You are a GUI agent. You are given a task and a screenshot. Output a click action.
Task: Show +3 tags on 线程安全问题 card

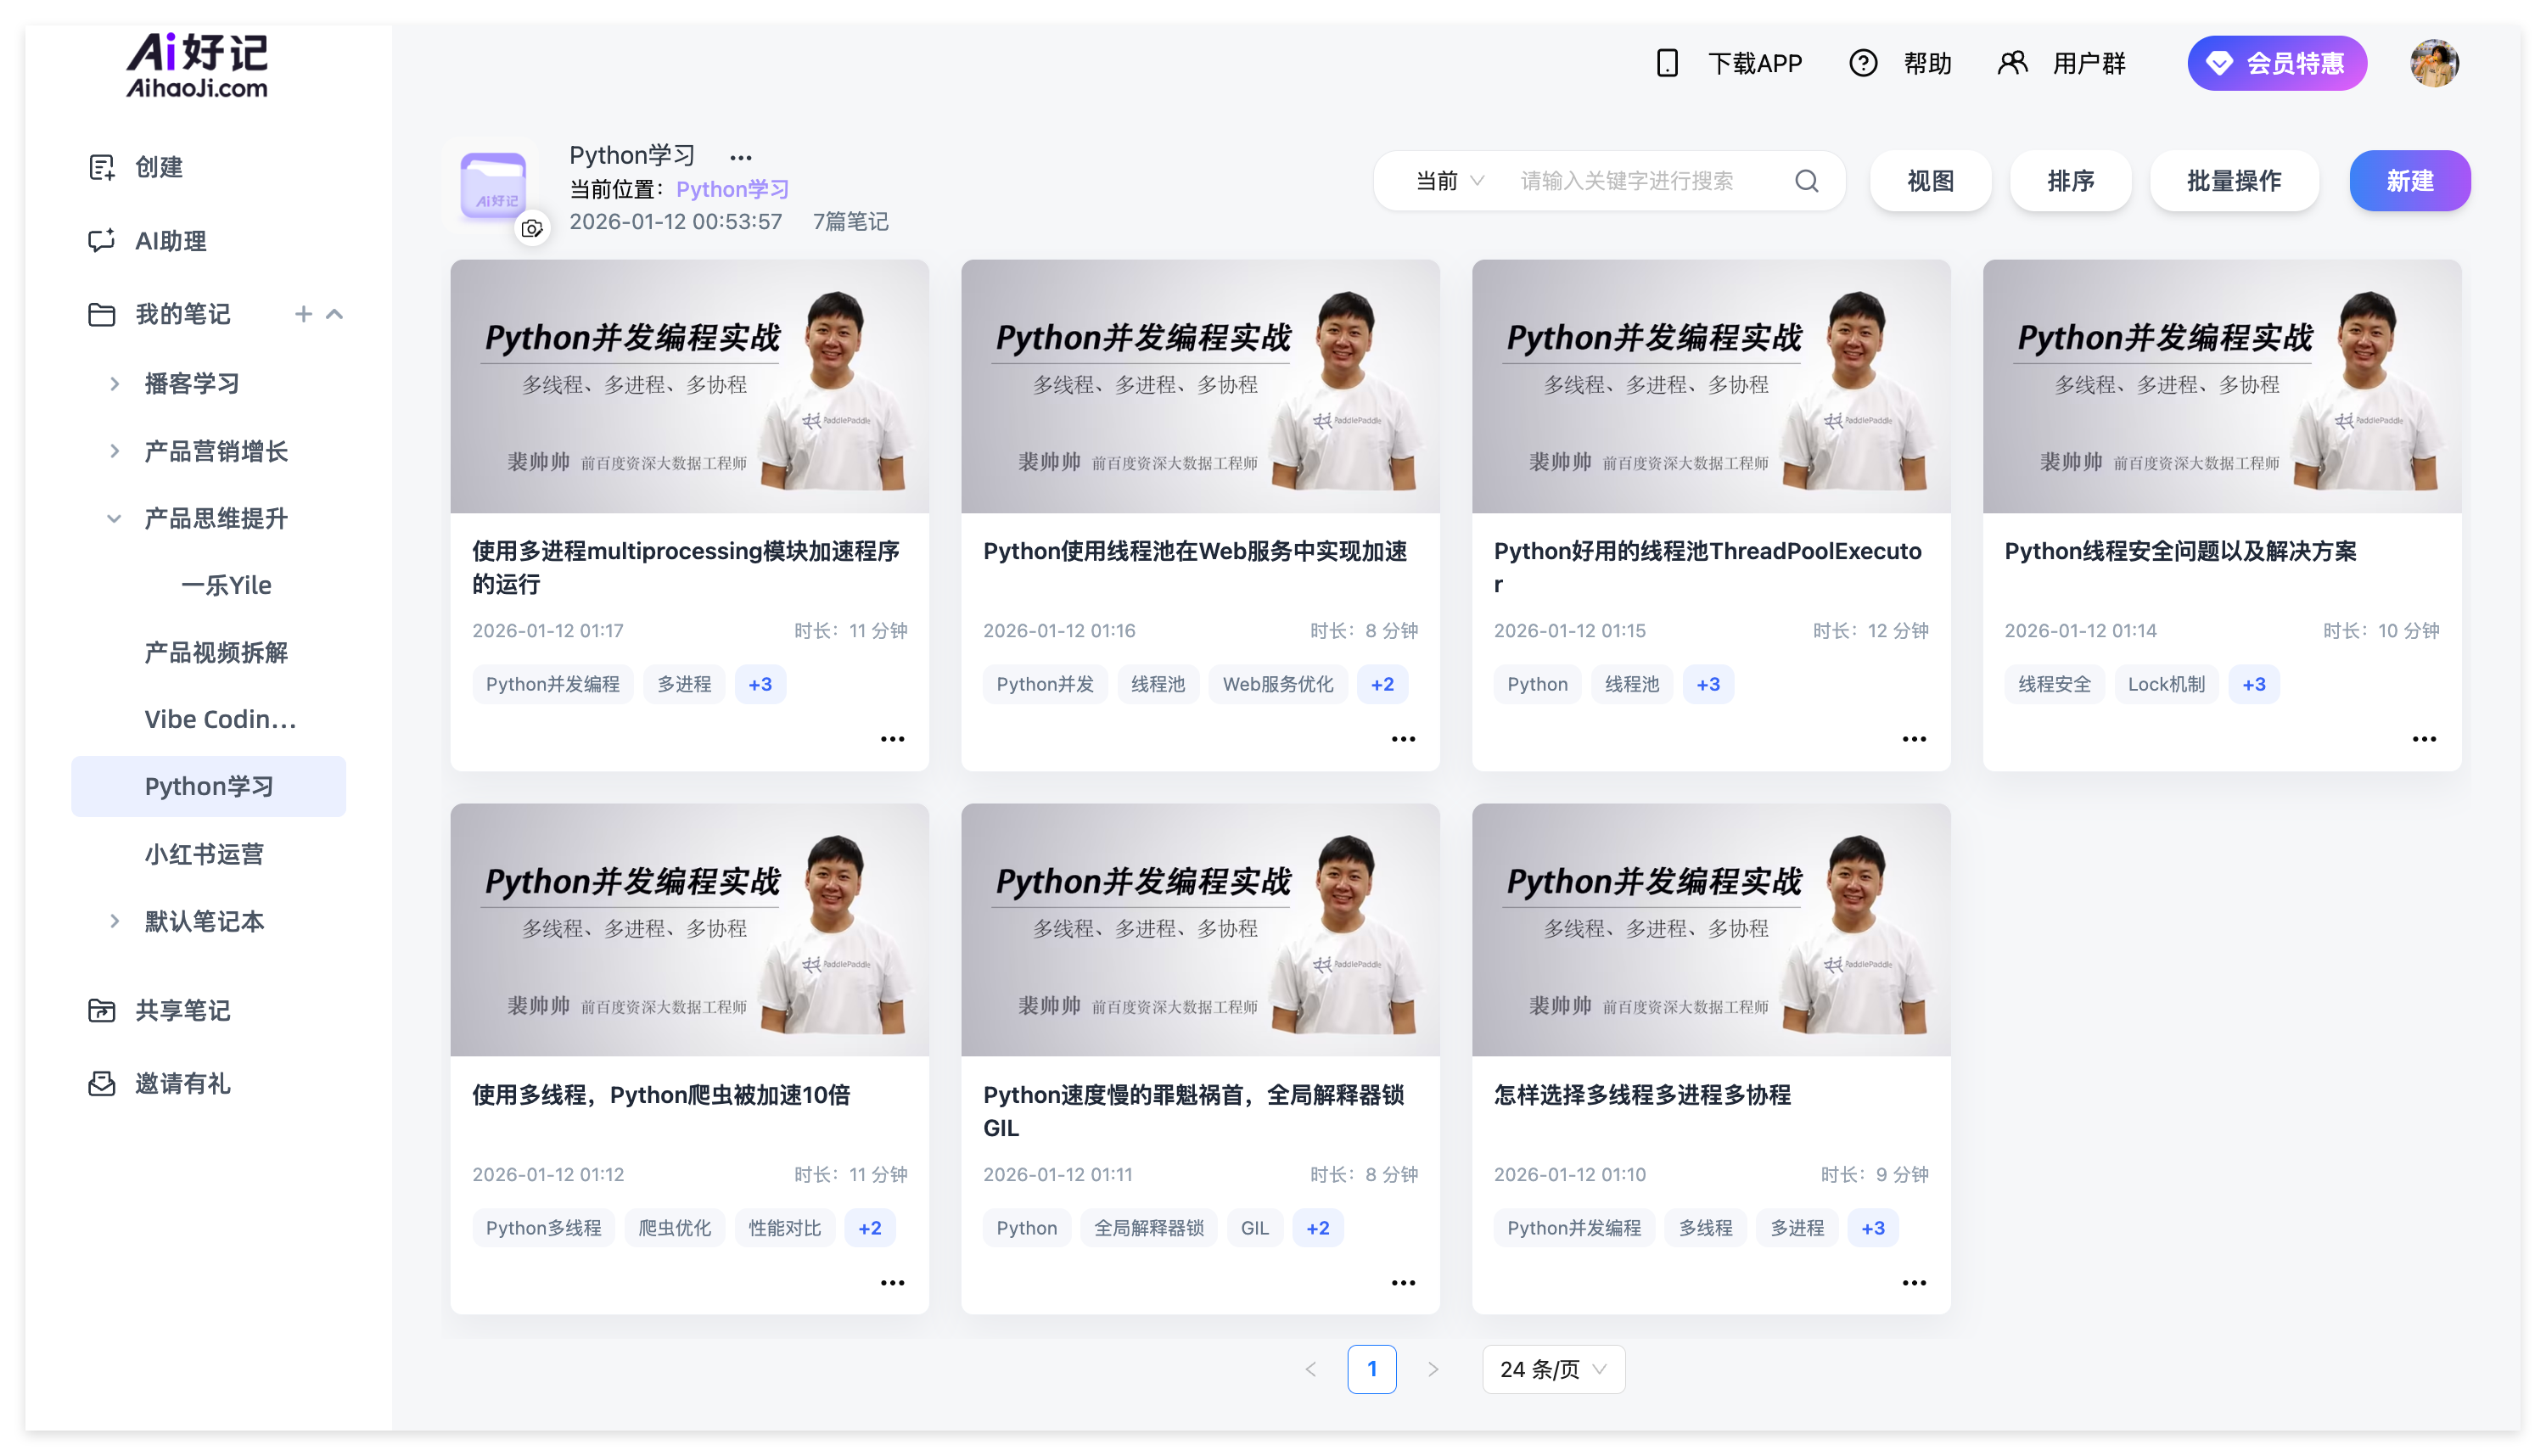tap(2253, 684)
